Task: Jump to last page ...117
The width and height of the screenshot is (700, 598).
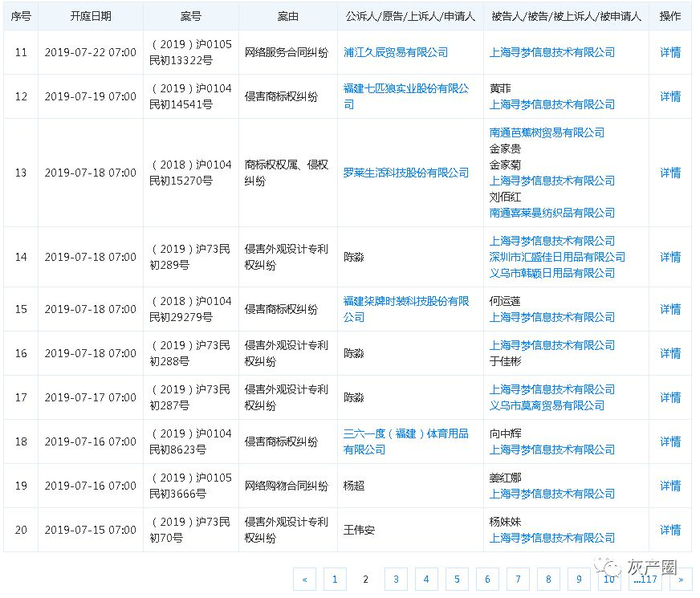Action: 646,579
